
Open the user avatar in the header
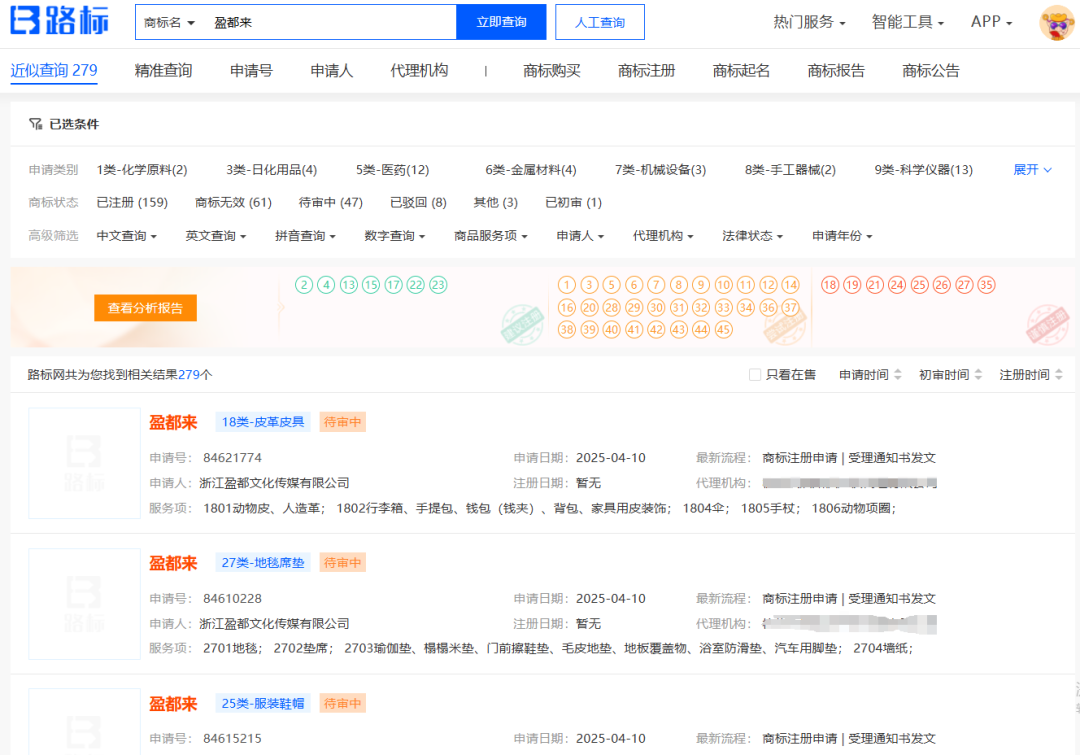pos(1057,22)
